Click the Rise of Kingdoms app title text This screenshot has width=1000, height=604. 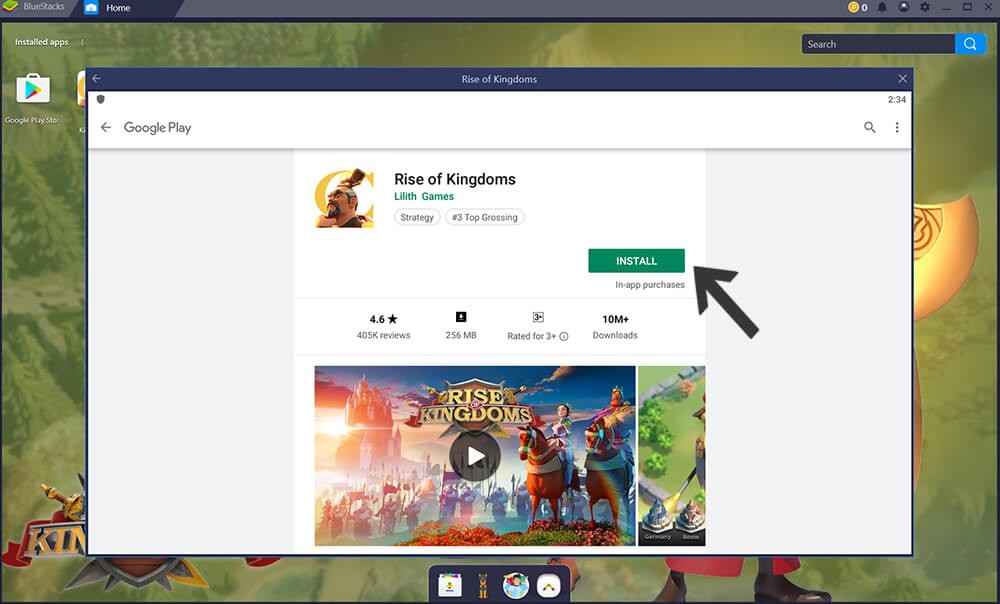tap(455, 179)
